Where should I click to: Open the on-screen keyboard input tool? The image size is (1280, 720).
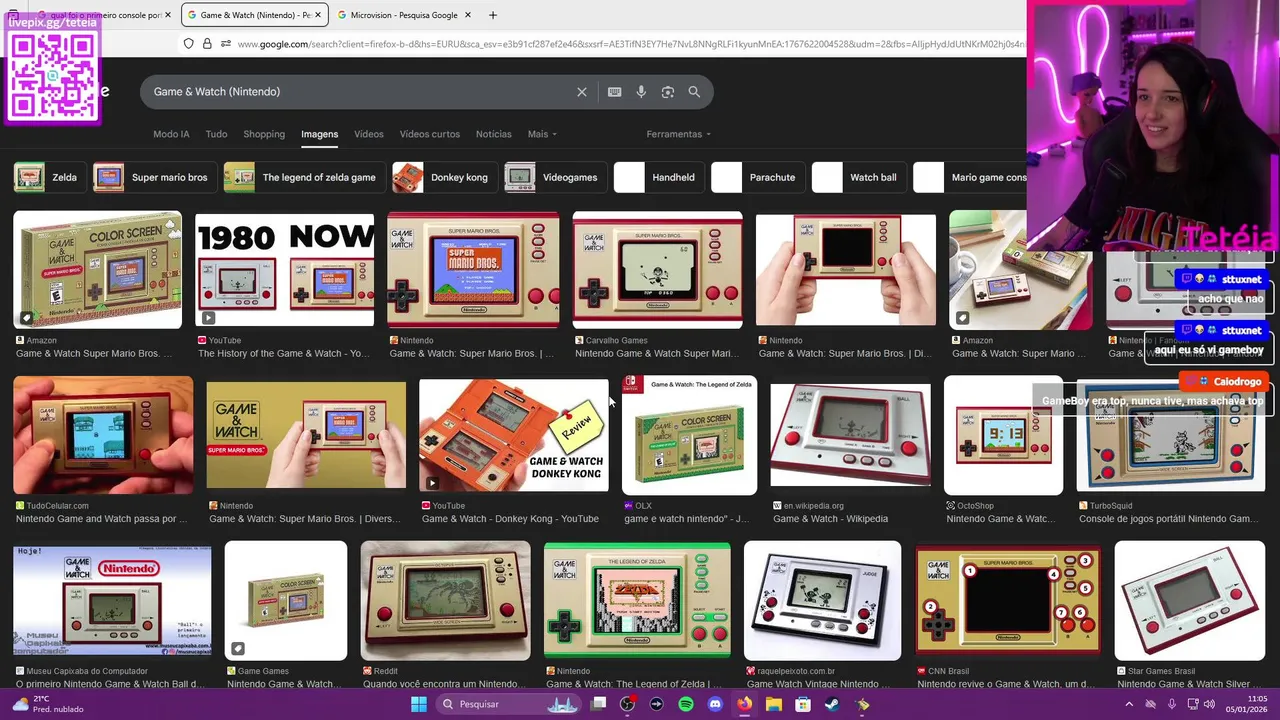pyautogui.click(x=615, y=92)
